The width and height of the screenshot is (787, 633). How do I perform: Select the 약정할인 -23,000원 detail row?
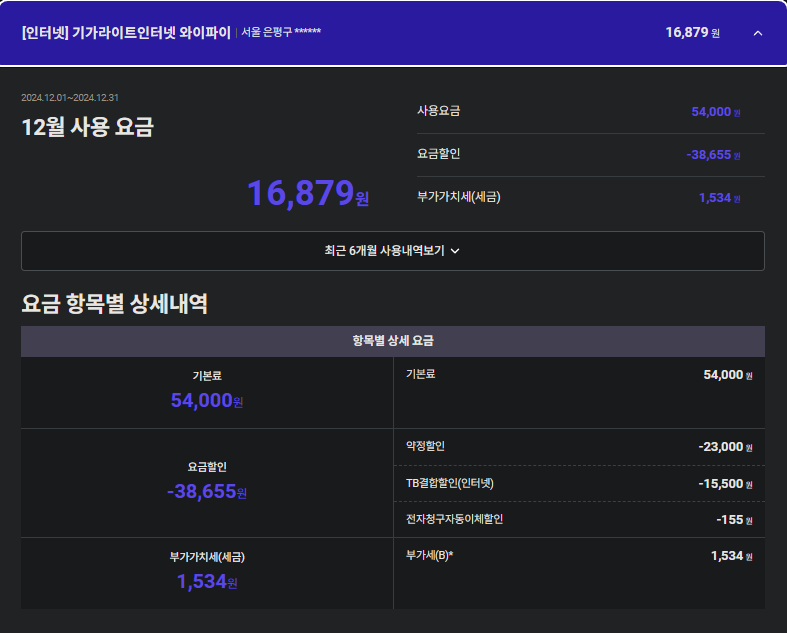coord(579,447)
